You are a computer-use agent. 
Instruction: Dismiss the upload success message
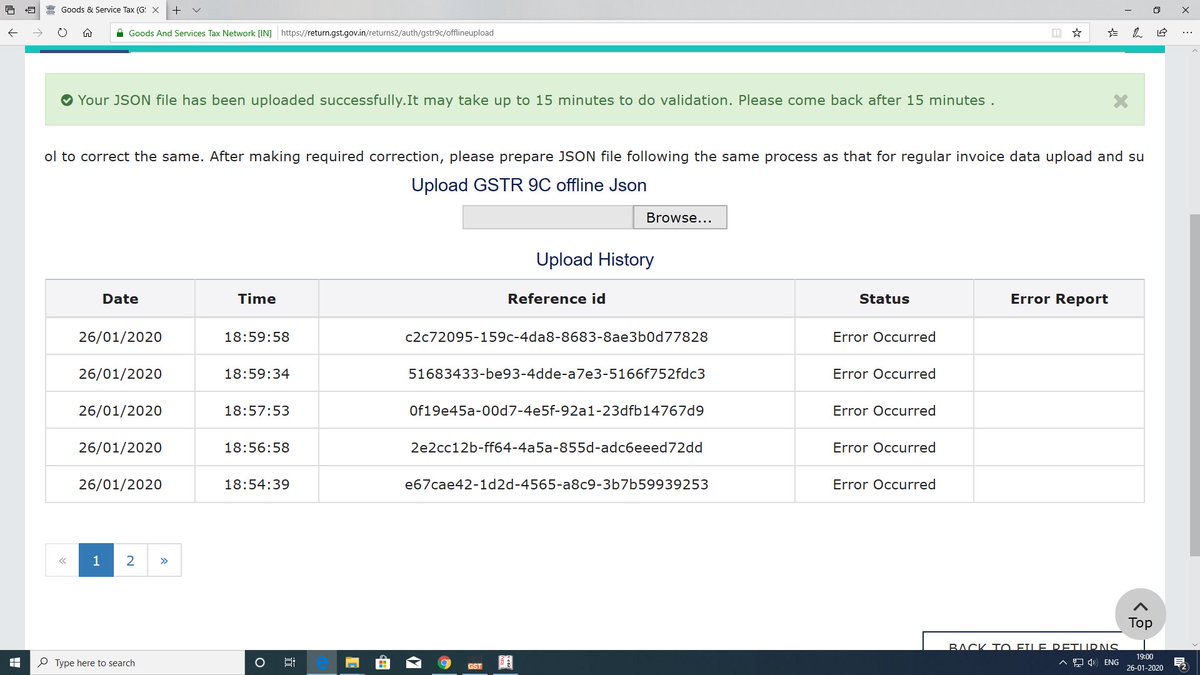click(1120, 100)
